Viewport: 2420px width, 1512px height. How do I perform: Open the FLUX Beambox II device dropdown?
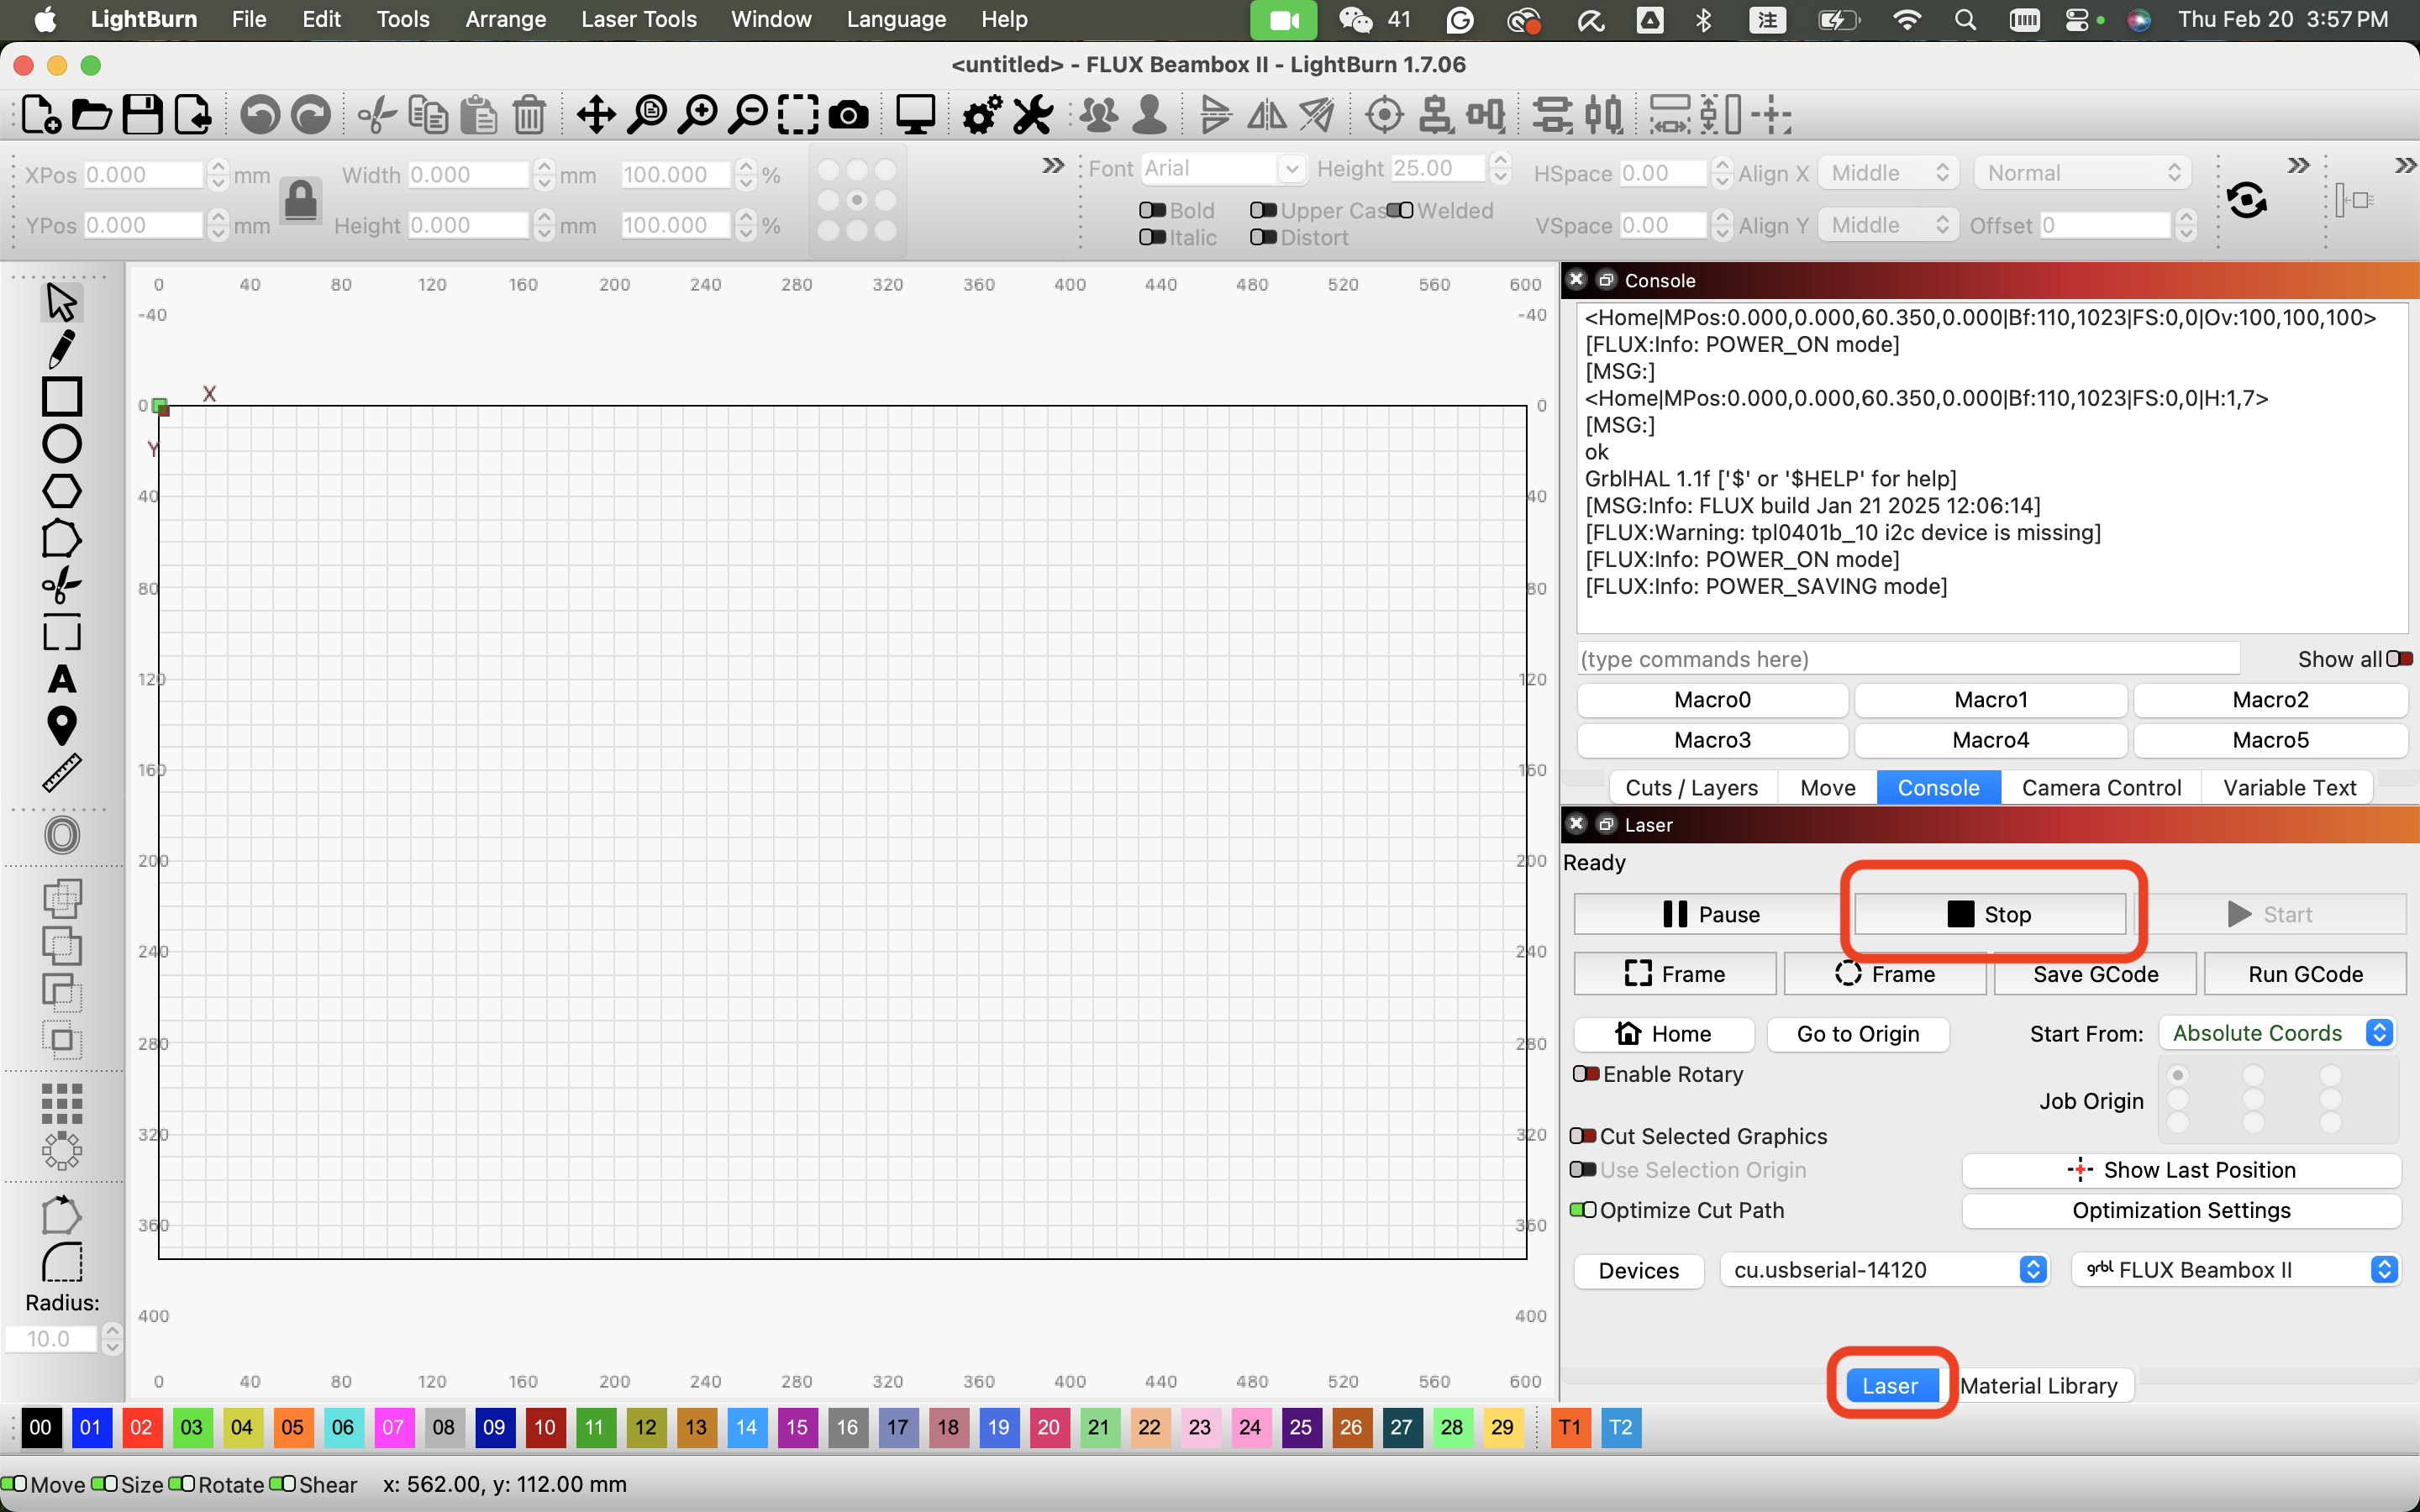tap(2236, 1270)
